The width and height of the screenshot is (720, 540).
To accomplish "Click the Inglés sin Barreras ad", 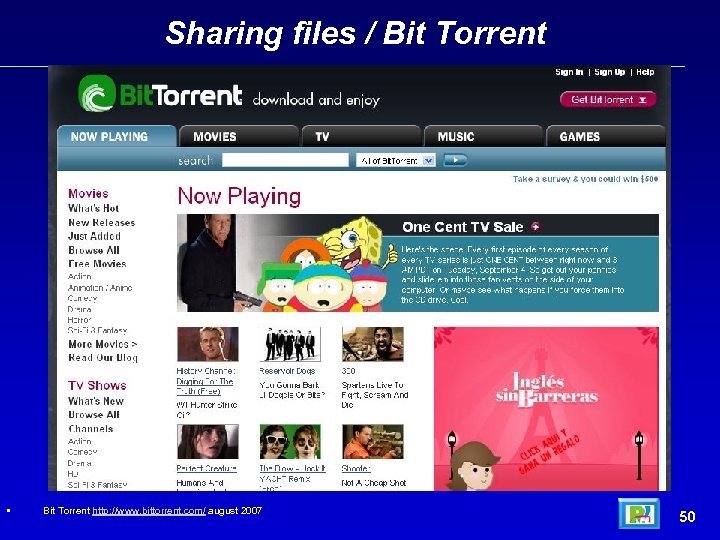I will pos(546,409).
